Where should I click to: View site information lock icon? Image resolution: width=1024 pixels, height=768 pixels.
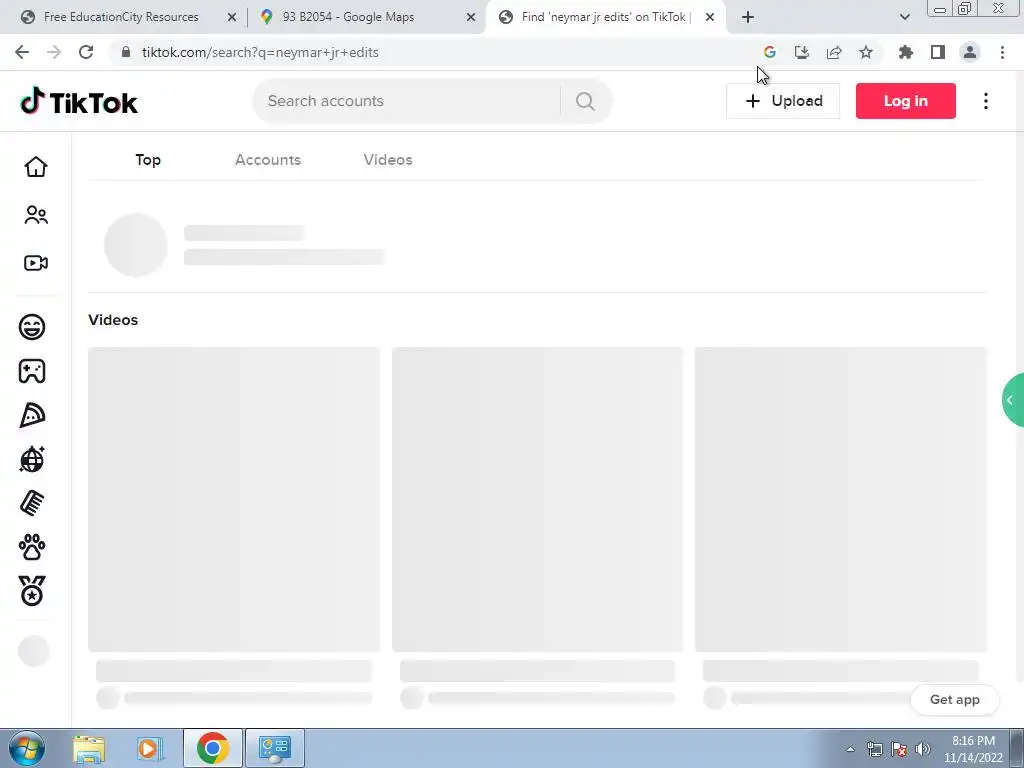point(126,52)
